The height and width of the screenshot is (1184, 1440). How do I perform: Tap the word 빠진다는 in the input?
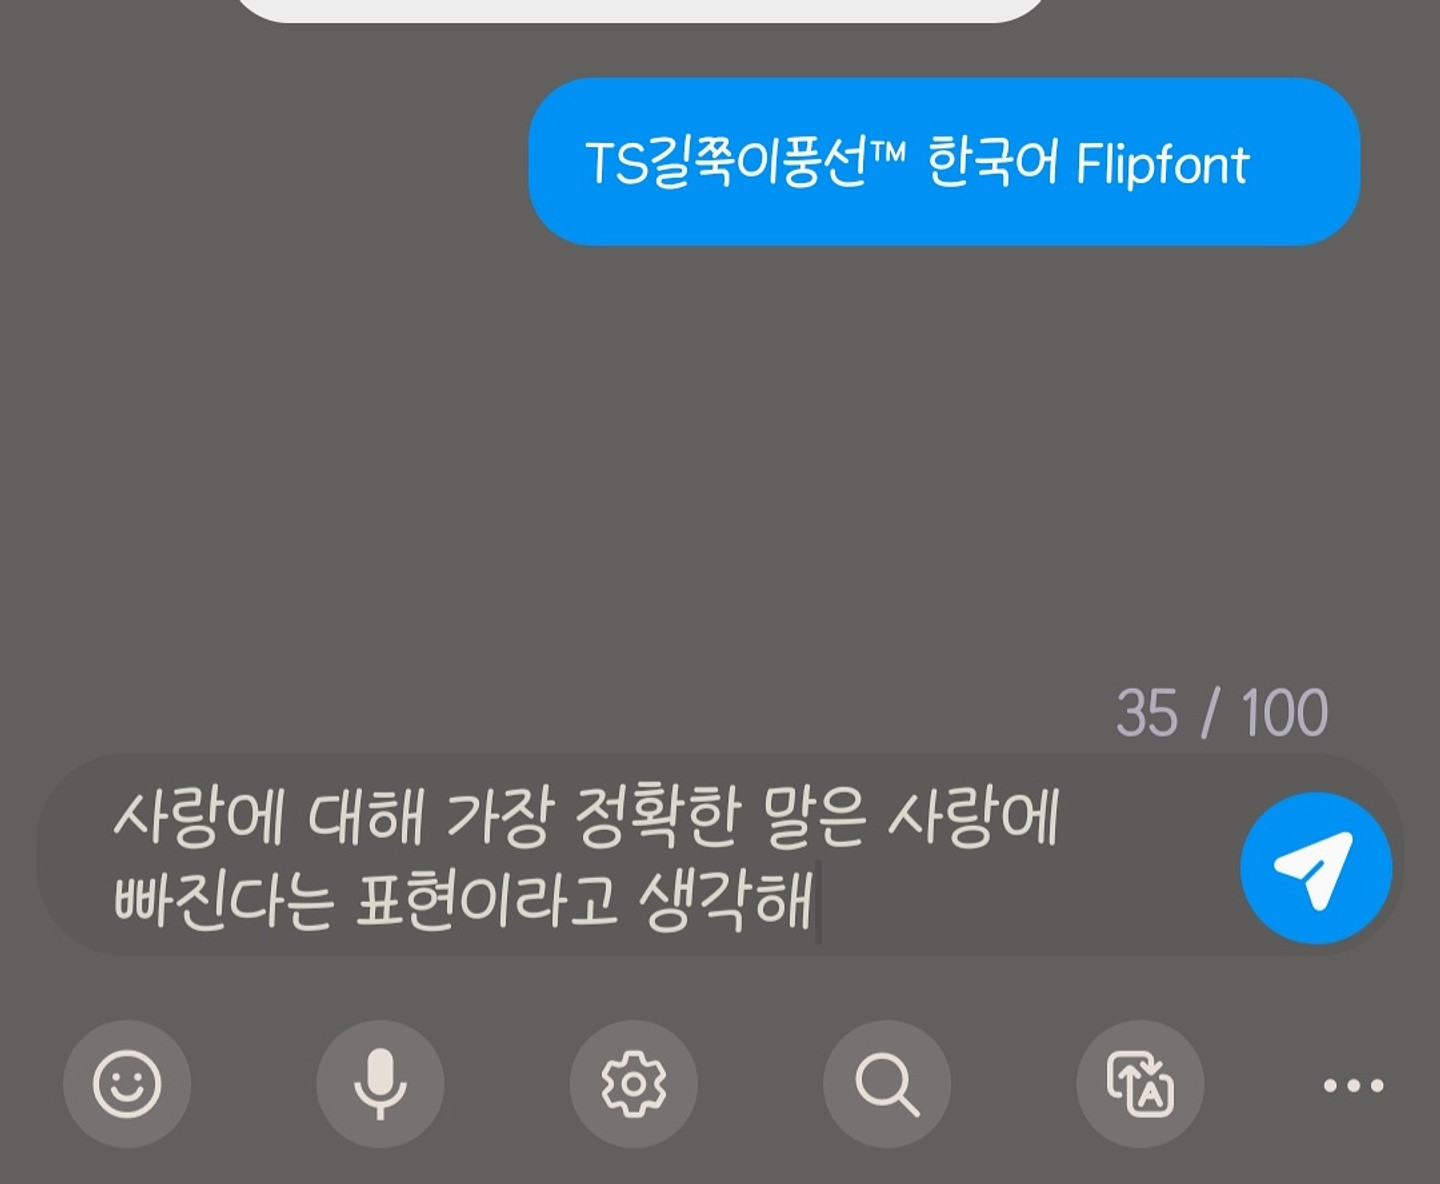click(x=223, y=901)
